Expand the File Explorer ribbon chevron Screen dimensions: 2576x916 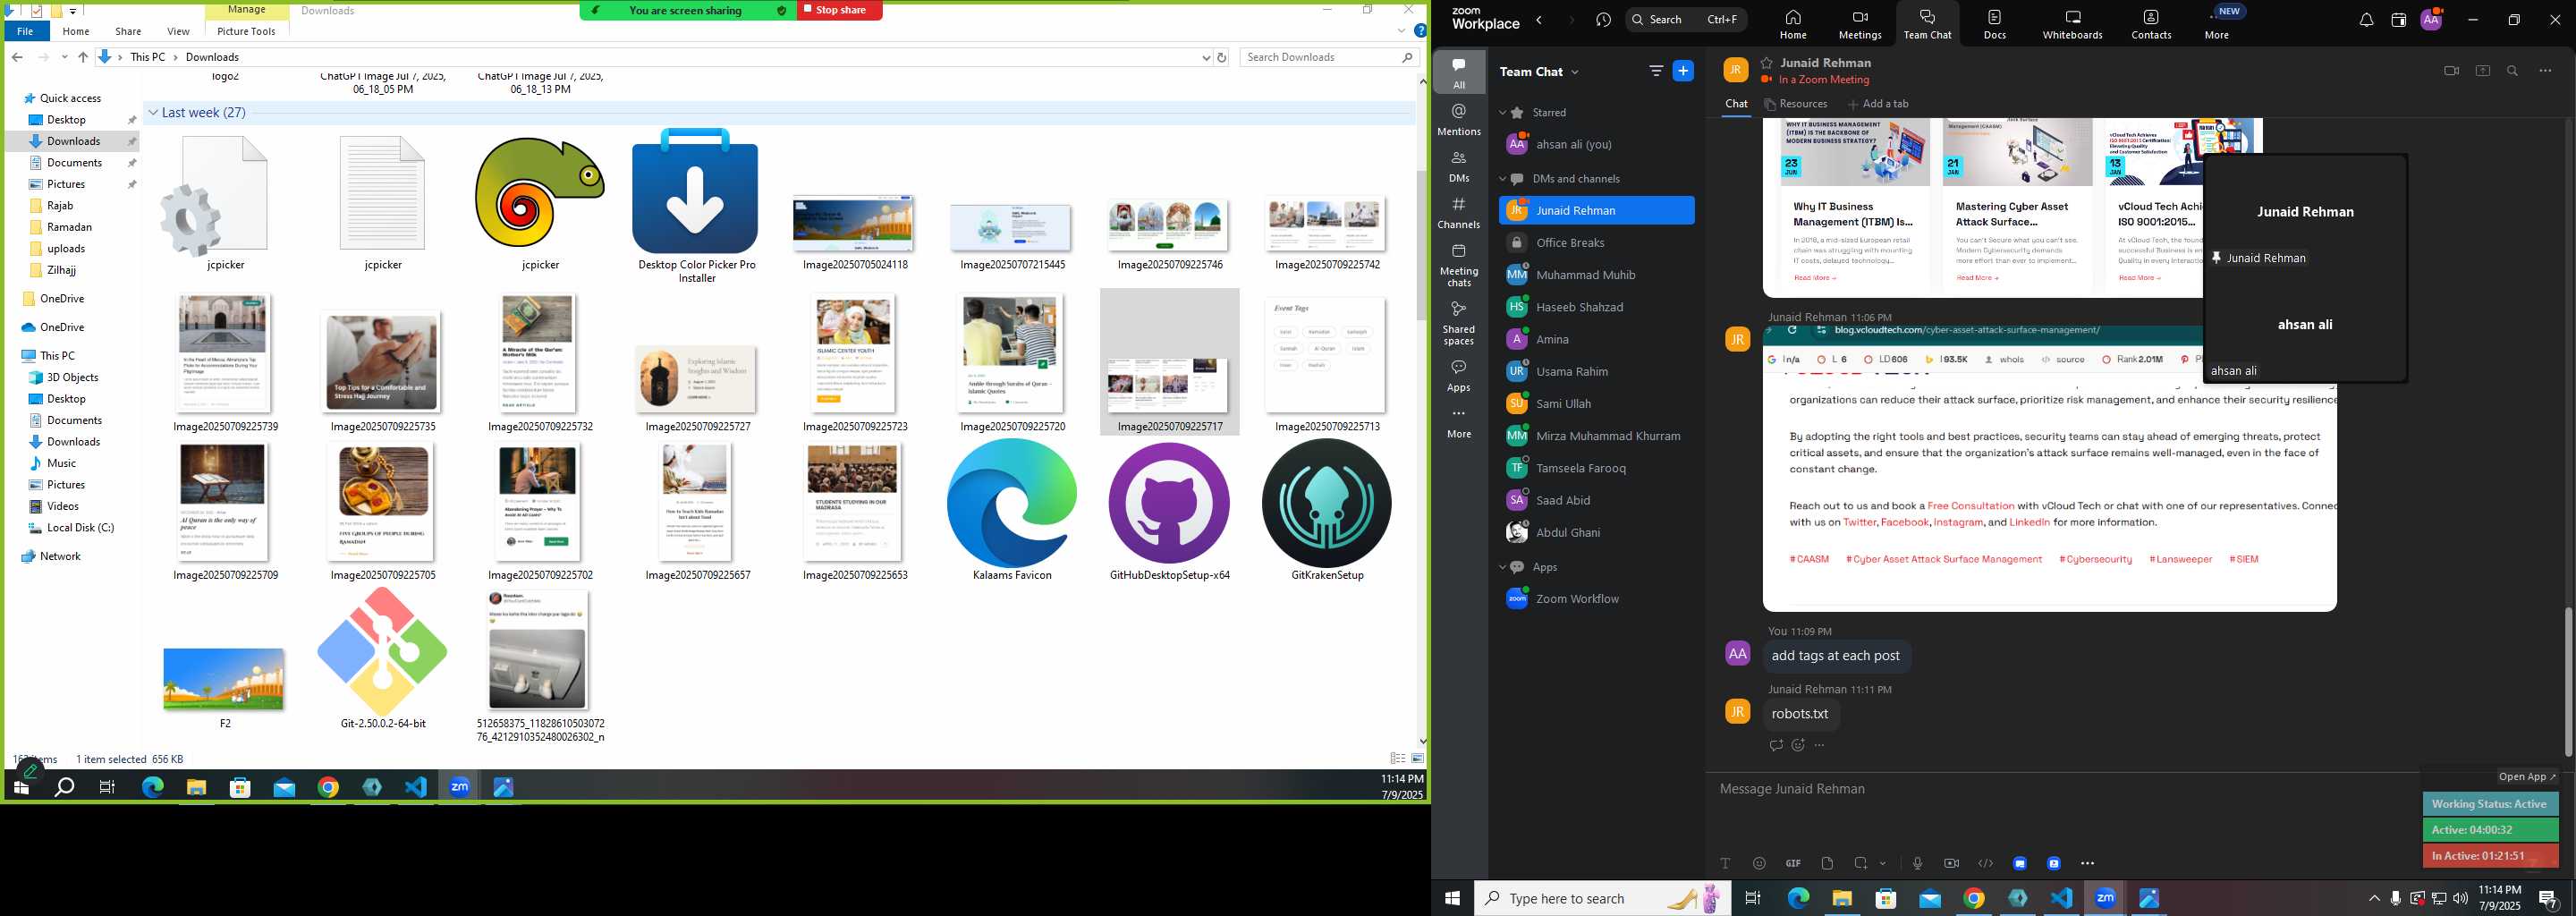[1401, 31]
